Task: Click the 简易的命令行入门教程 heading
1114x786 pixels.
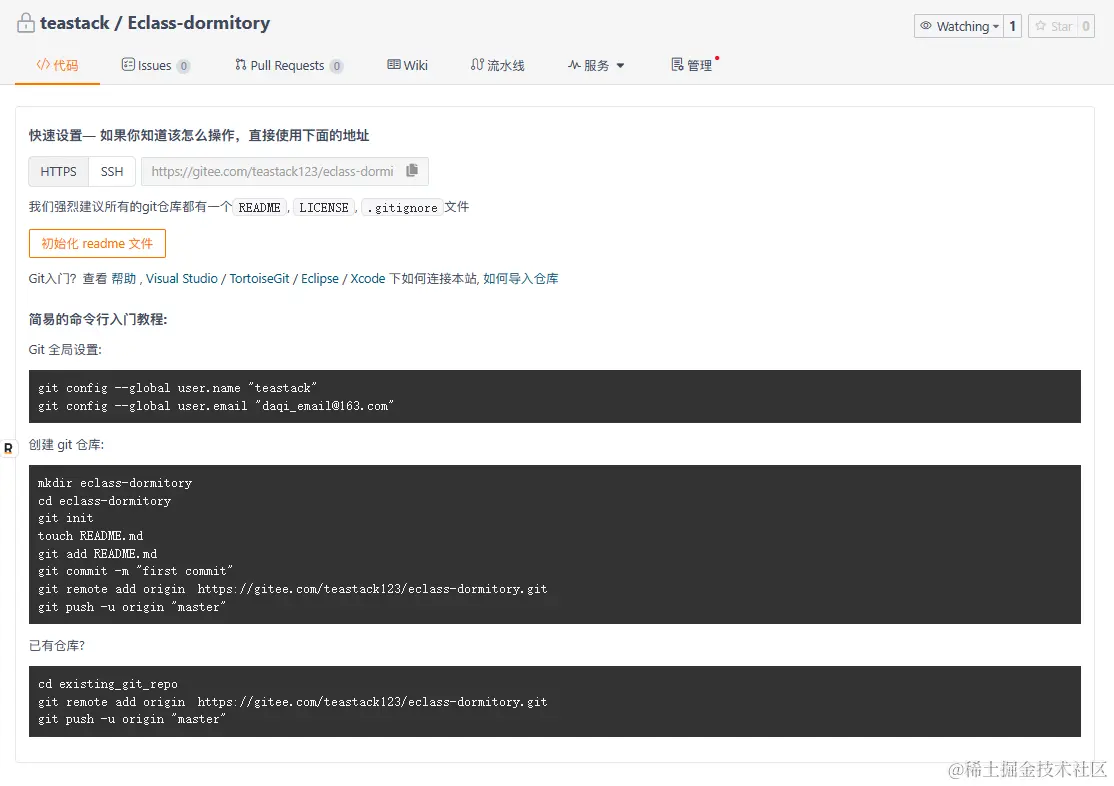Action: [98, 319]
